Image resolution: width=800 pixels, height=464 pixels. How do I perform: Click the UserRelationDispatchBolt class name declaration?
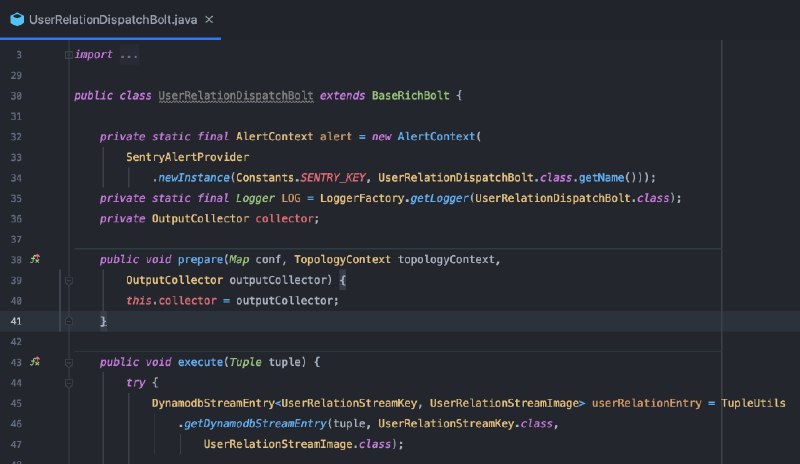(x=236, y=96)
